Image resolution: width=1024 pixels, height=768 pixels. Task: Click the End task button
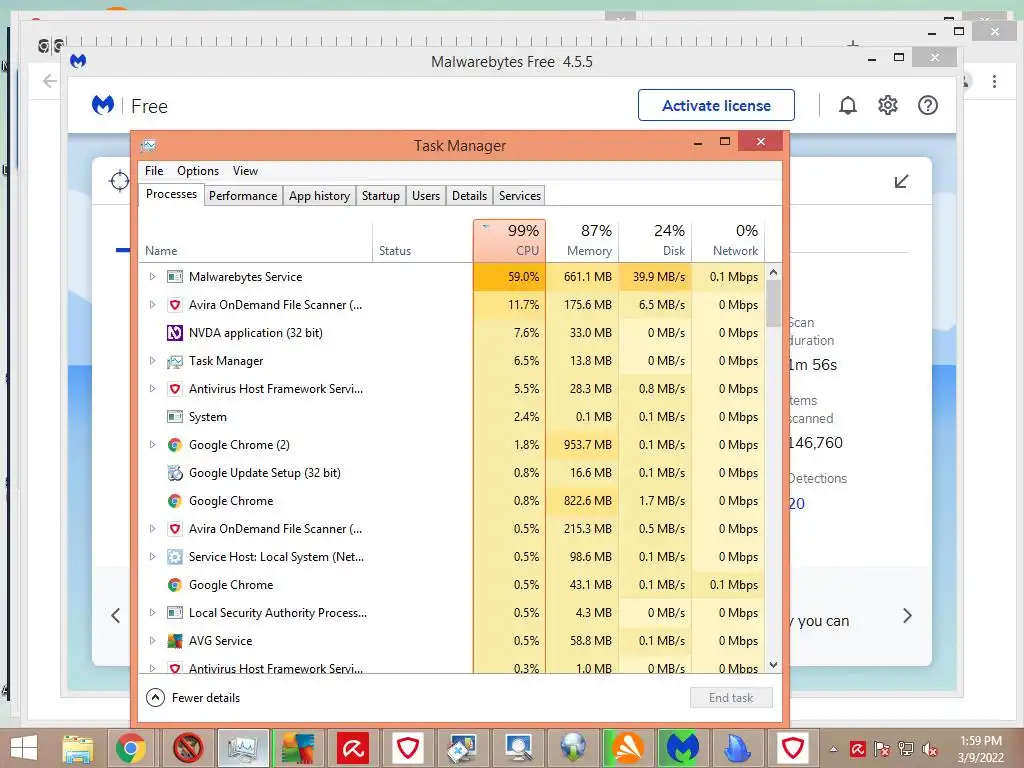pyautogui.click(x=731, y=697)
